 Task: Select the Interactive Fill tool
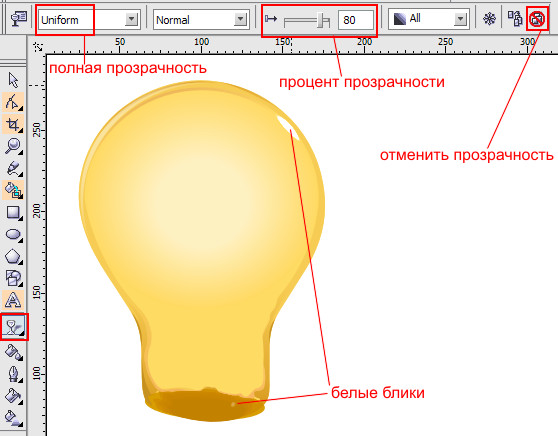pyautogui.click(x=13, y=418)
